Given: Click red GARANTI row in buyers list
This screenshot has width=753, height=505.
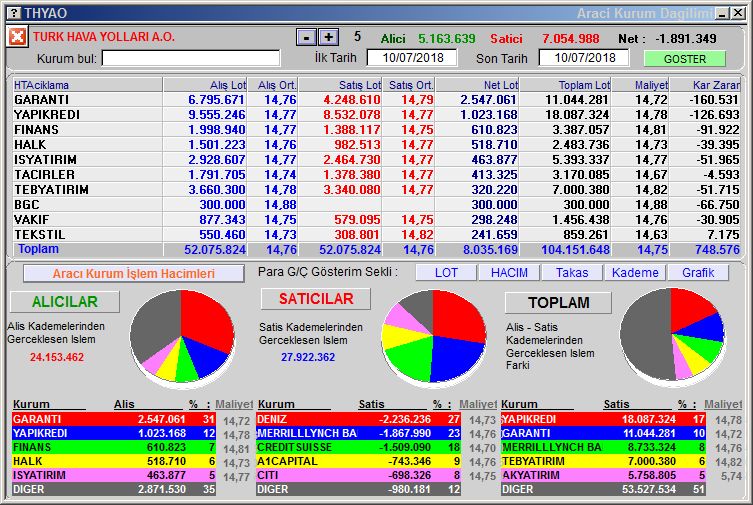Looking at the screenshot, I should [x=114, y=419].
